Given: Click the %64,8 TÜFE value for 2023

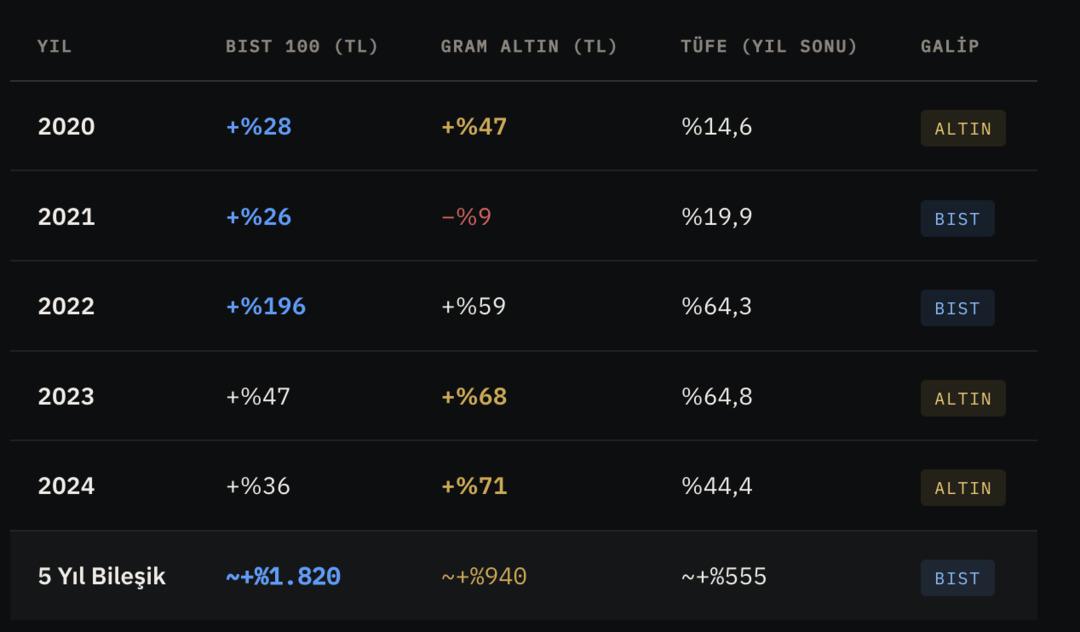Looking at the screenshot, I should tap(717, 396).
